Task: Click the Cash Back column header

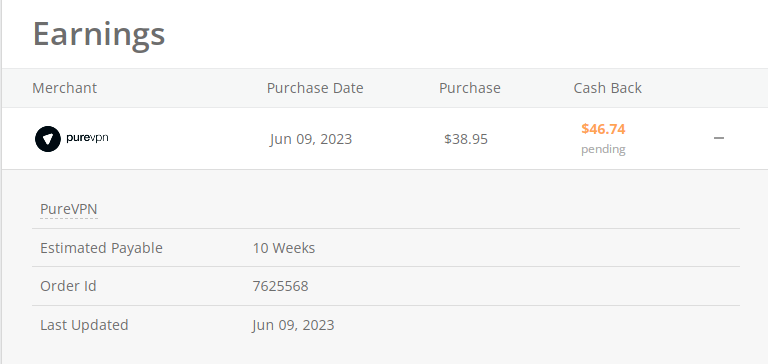Action: pos(607,88)
